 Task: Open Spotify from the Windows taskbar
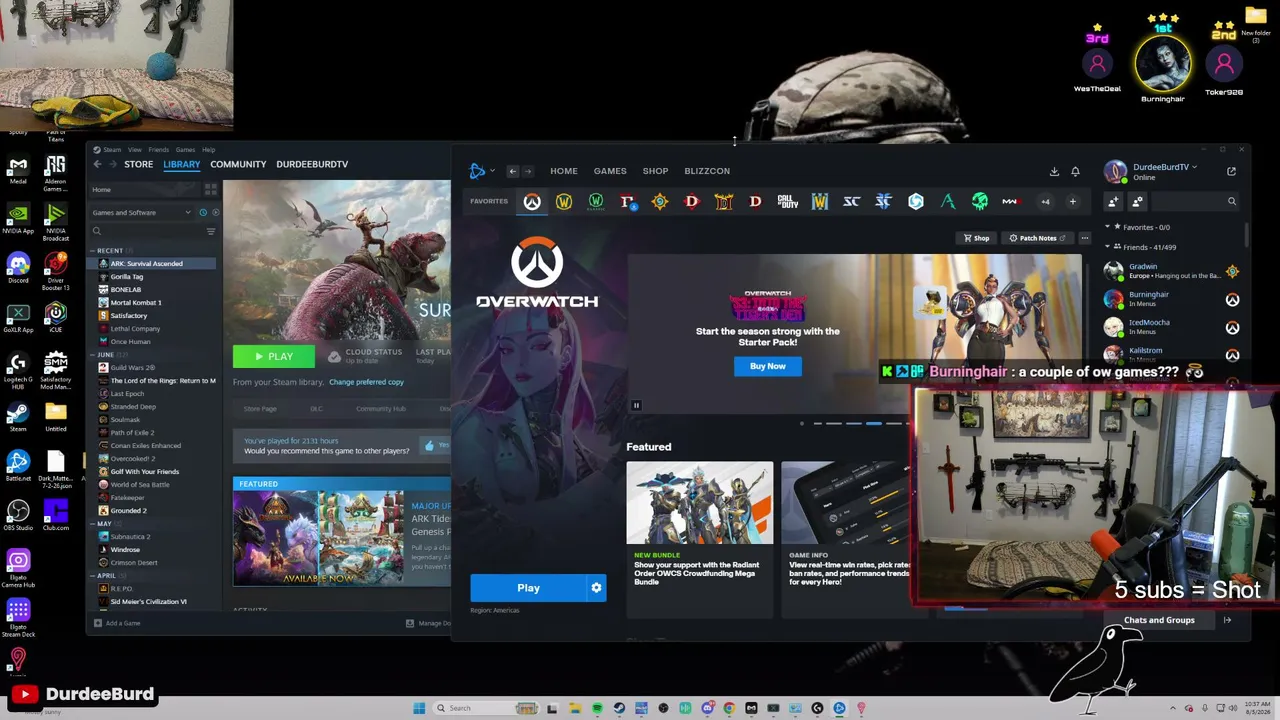597,708
